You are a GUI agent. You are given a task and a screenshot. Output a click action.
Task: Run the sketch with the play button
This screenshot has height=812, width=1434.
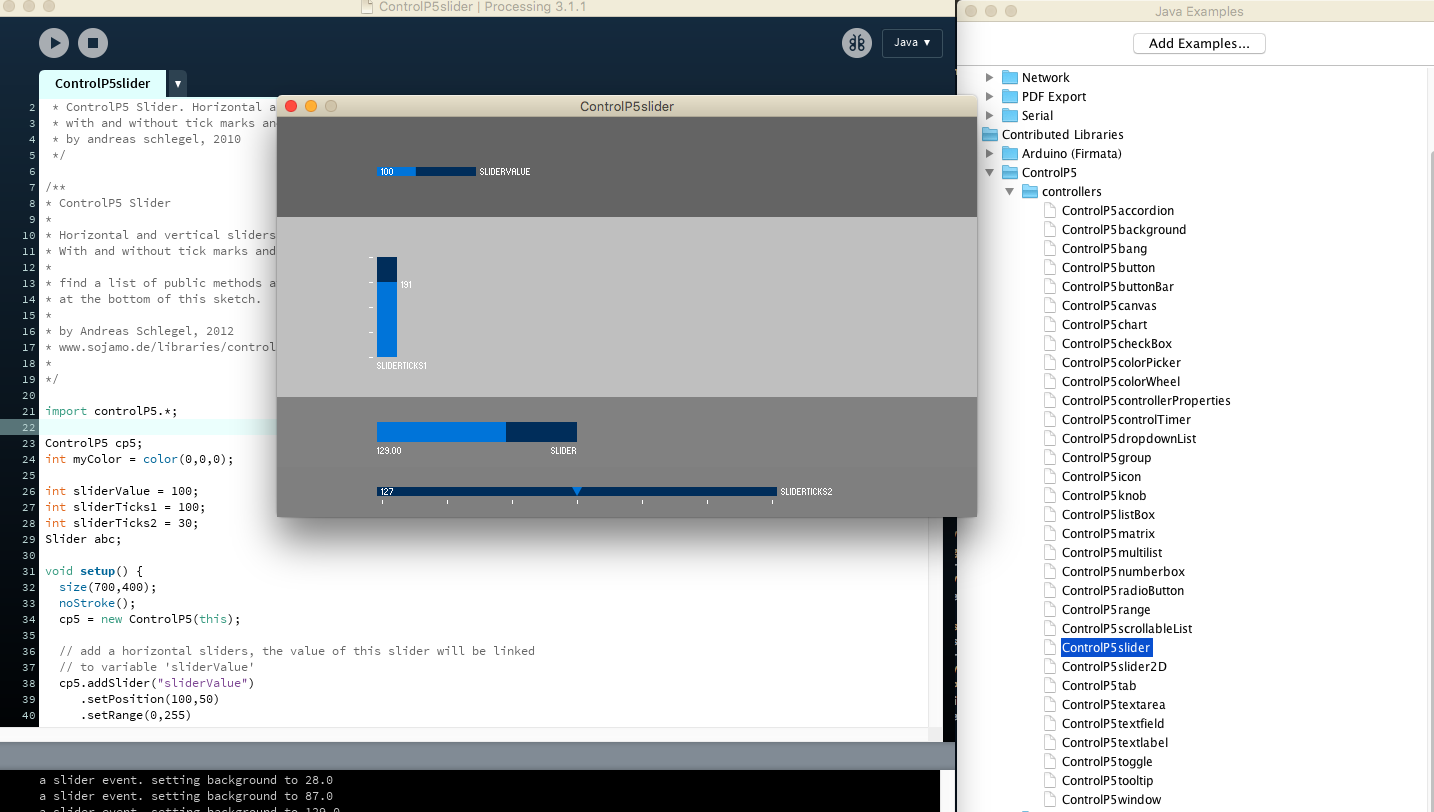(x=54, y=43)
